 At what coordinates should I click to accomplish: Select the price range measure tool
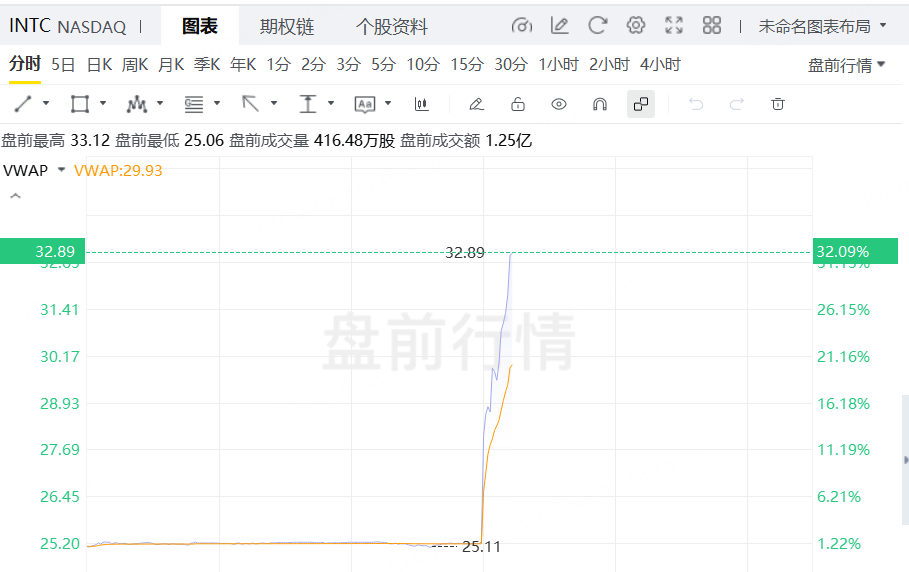point(307,104)
